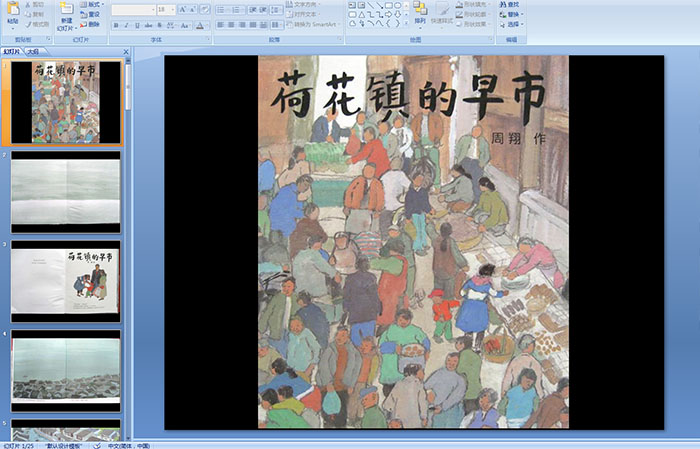700x449 pixels.
Task: Click the spell-check icon in status bar
Action: pyautogui.click(x=97, y=445)
